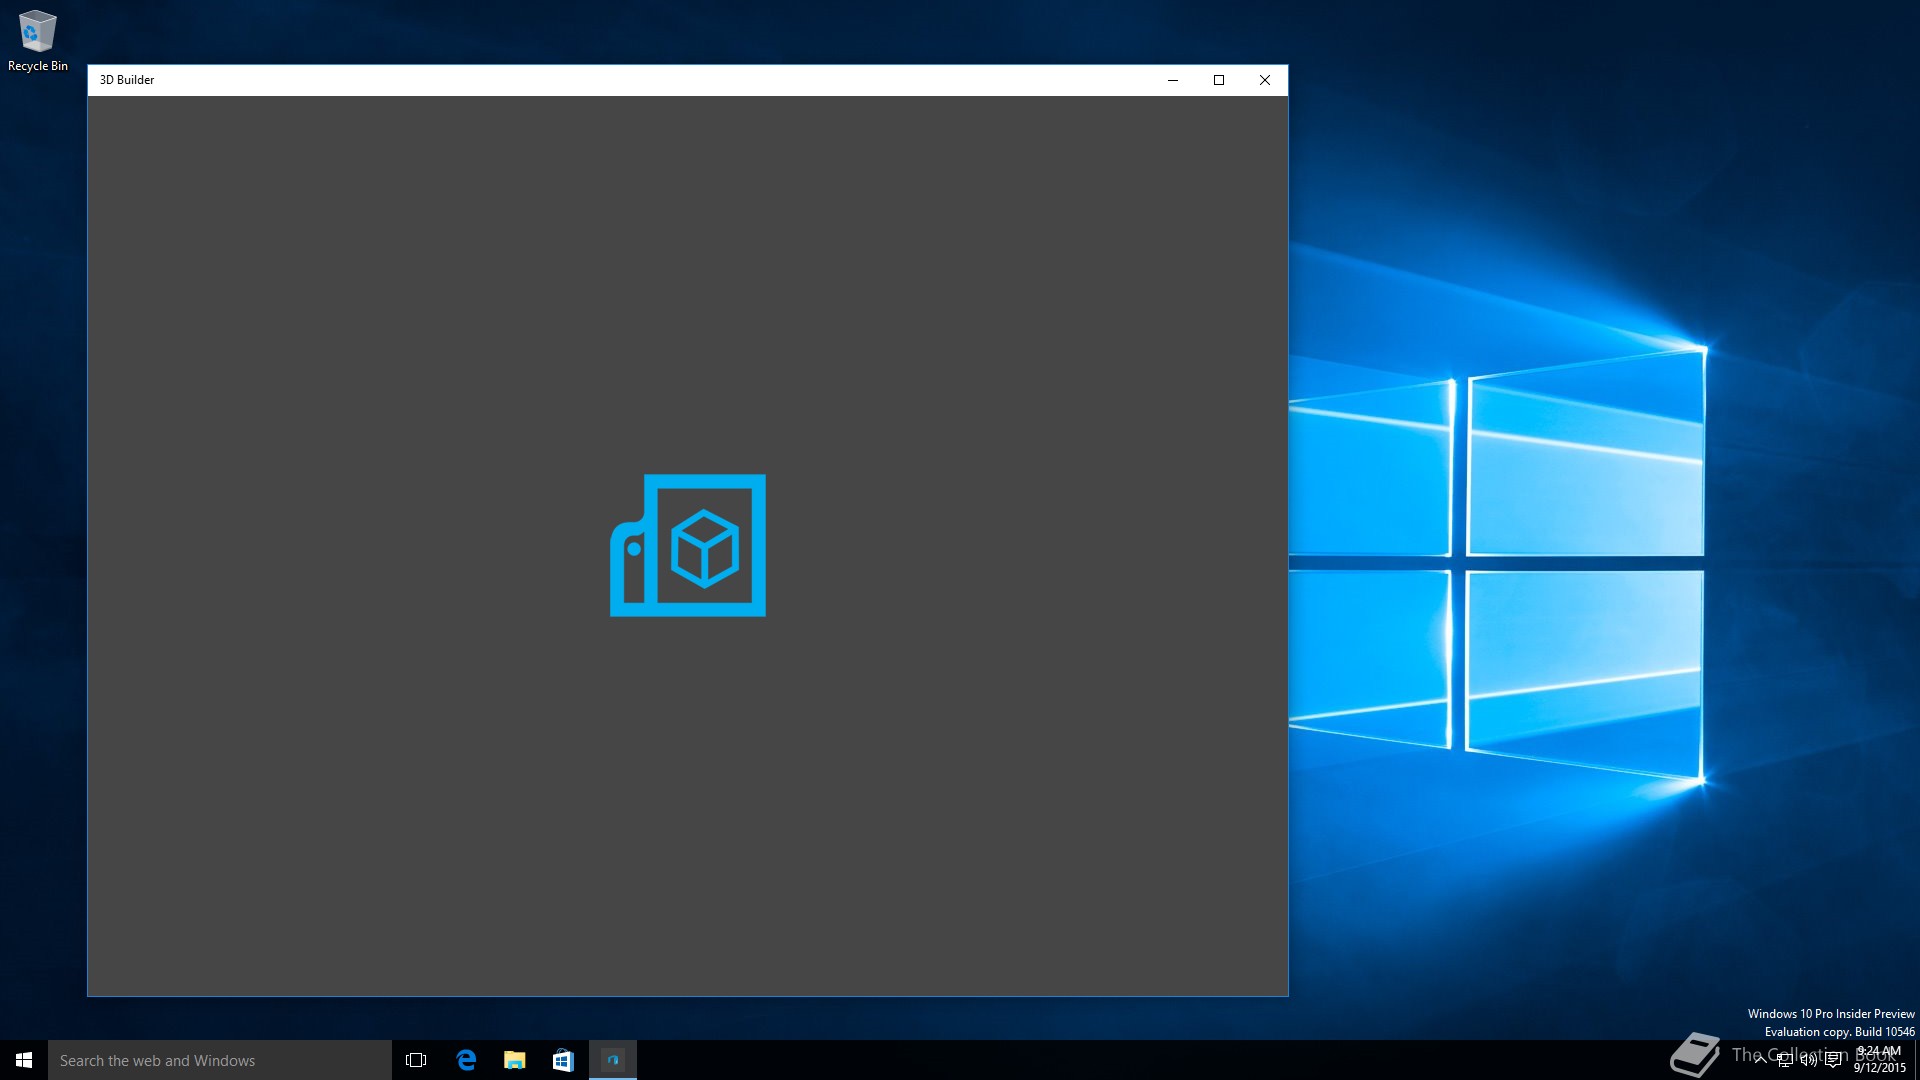The image size is (1920, 1080).
Task: Focus the Search the web and Windows box
Action: pos(220,1060)
